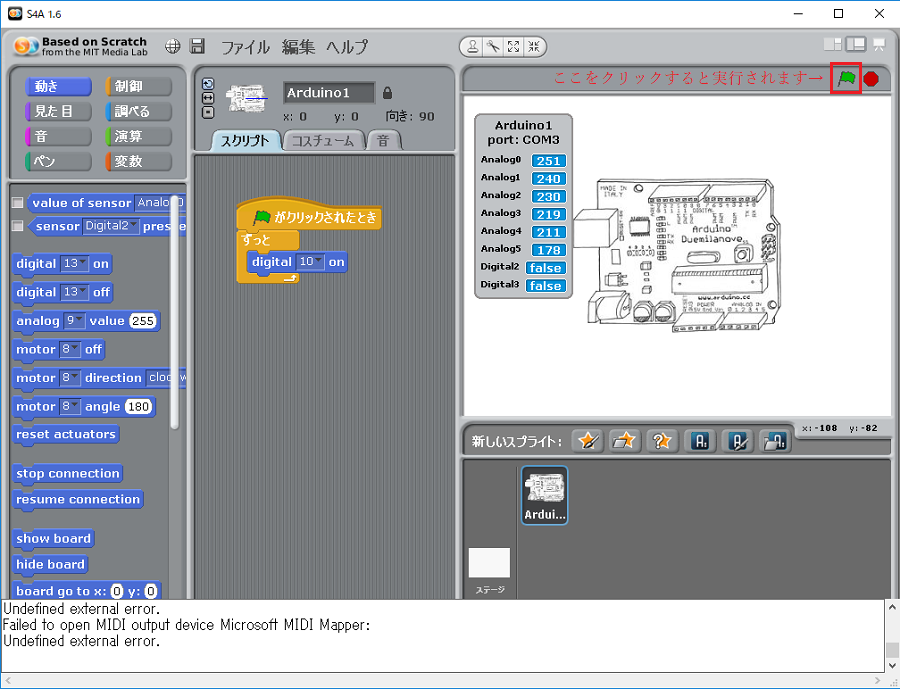Viewport: 900px width, 689px height.
Task: Switch to small stage view mode
Action: coord(832,44)
